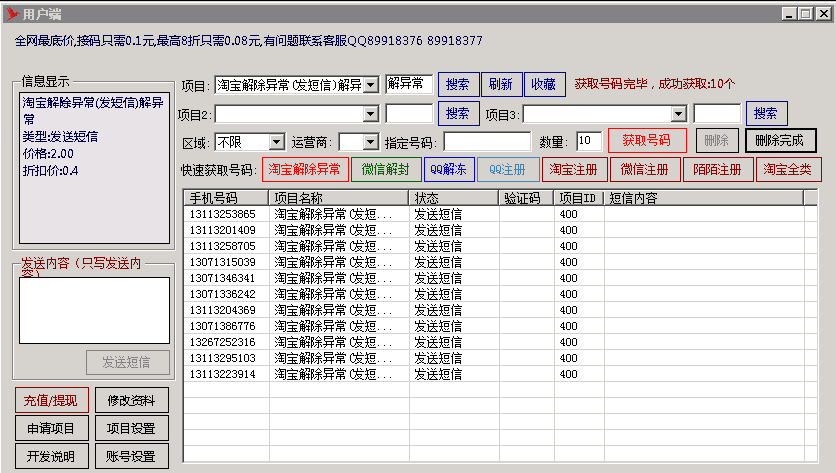Click the green 微信解封 quick button

[x=386, y=170]
